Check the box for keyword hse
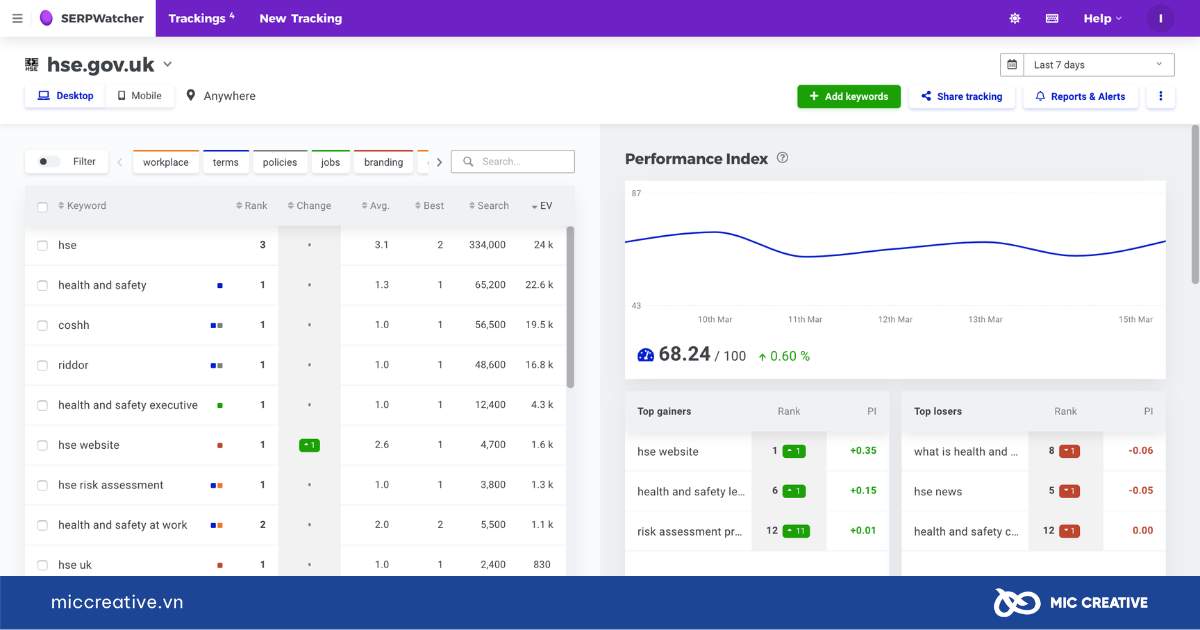This screenshot has width=1200, height=630. point(42,246)
